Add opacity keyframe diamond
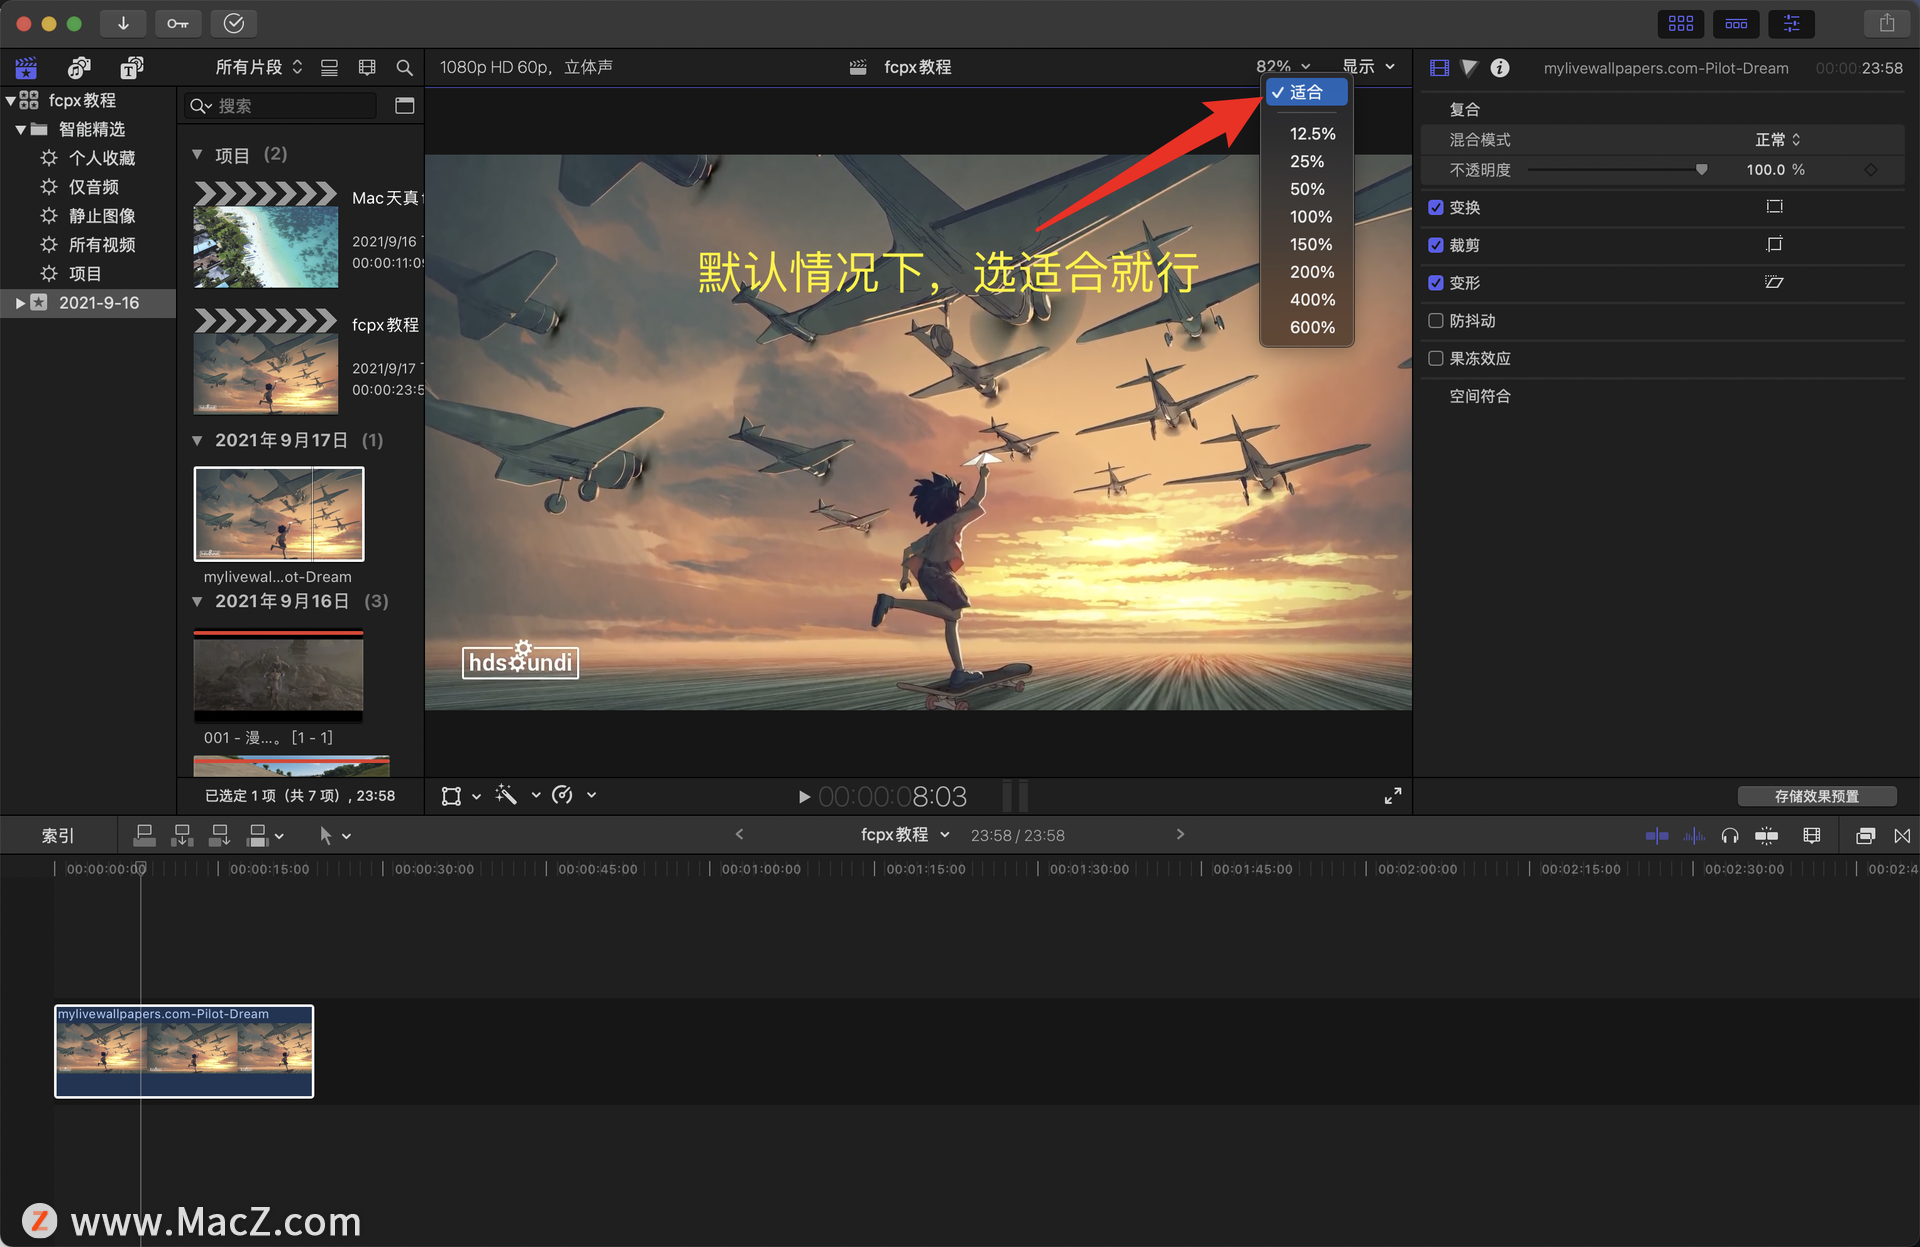Screen dimensions: 1920x1247 [x=1870, y=170]
